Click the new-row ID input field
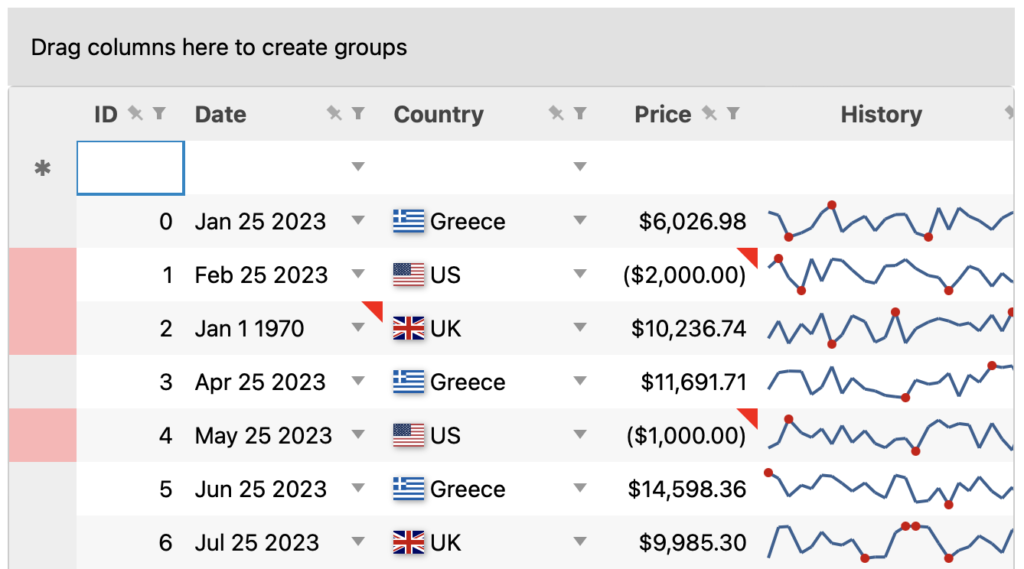 coord(131,168)
